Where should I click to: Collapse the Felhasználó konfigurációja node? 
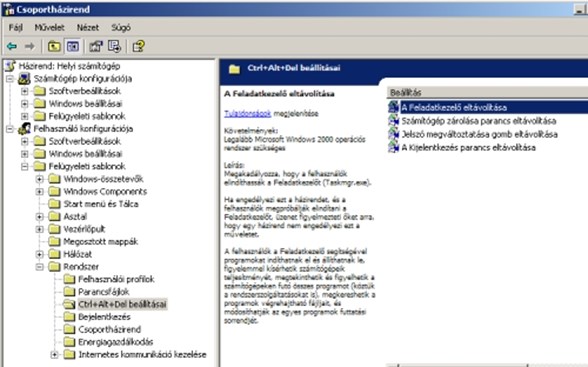click(10, 129)
